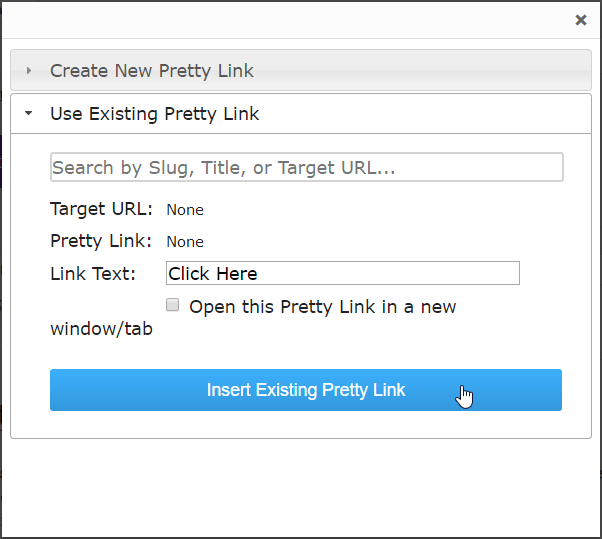The width and height of the screenshot is (602, 539).
Task: Focus the Search by Slug, Title, or Target URL field
Action: pos(306,167)
